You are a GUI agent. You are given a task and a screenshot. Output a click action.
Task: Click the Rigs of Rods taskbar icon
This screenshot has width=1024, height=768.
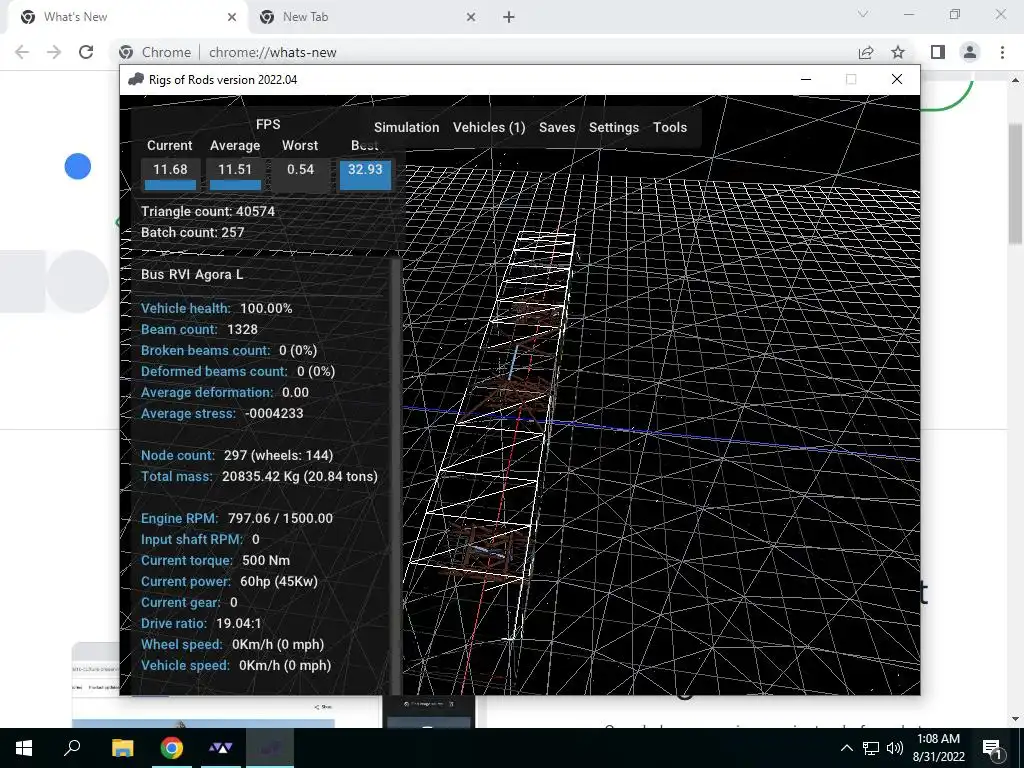coord(270,748)
